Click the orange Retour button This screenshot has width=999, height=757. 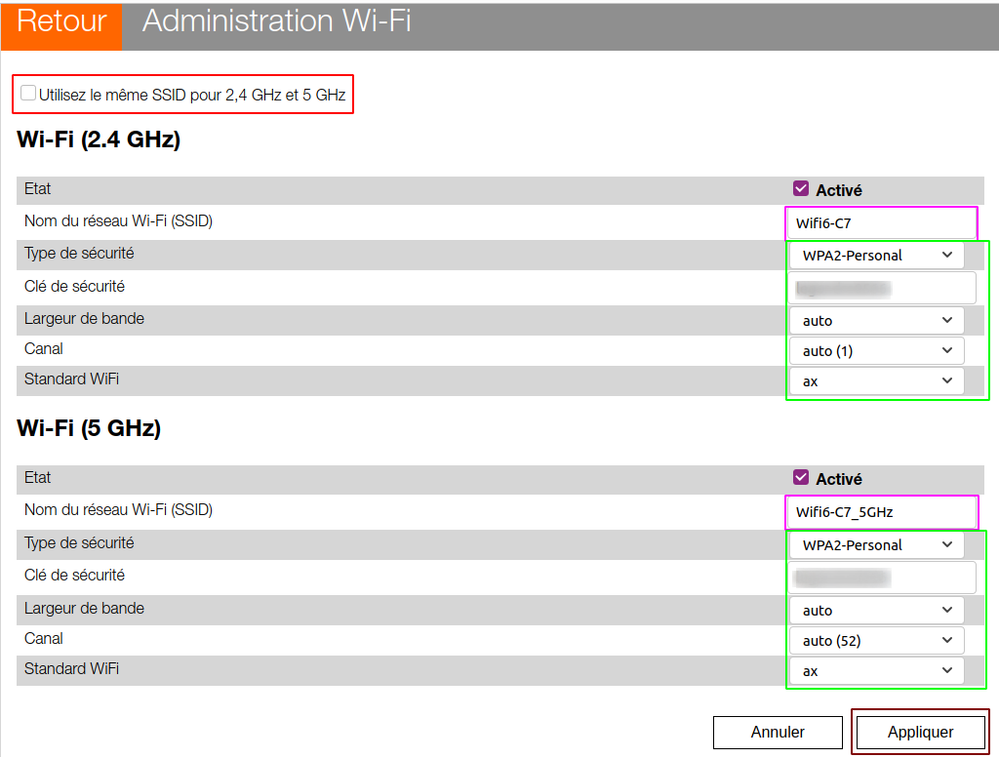pyautogui.click(x=61, y=23)
